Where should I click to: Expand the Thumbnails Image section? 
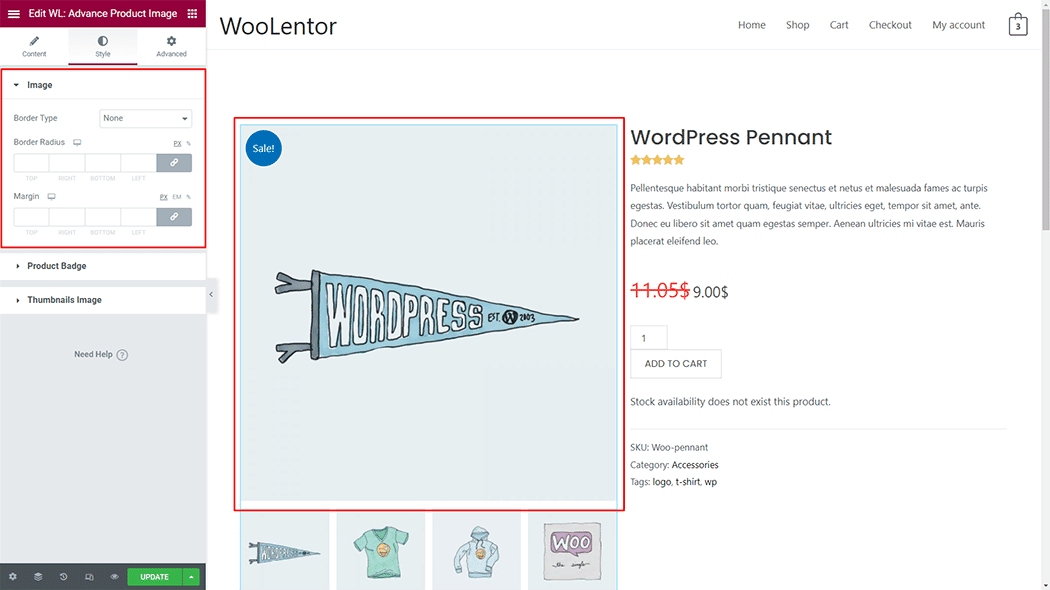[64, 300]
